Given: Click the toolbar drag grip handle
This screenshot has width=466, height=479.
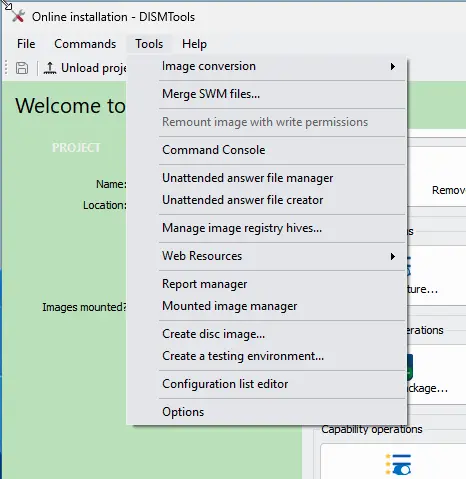Looking at the screenshot, I should pyautogui.click(x=6, y=68).
